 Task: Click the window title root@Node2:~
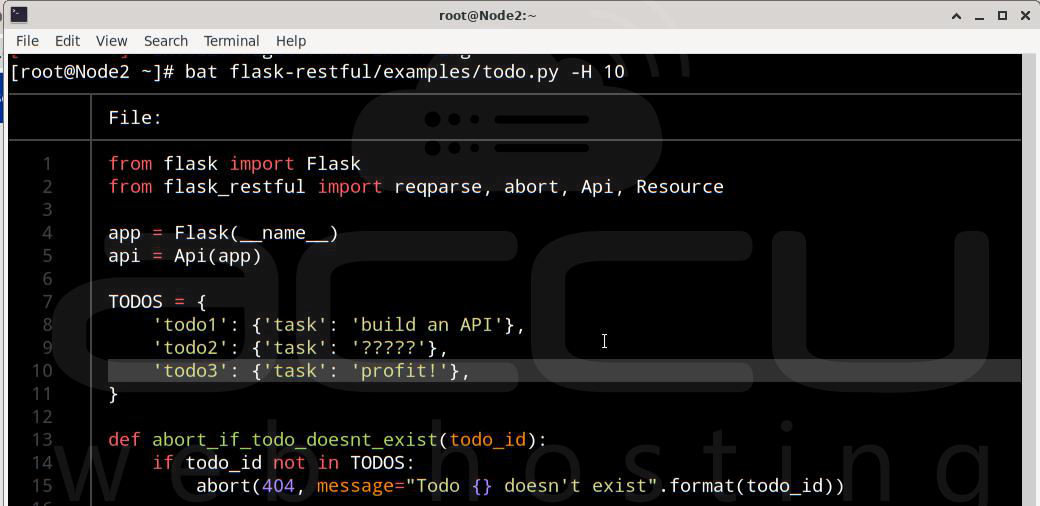coord(488,15)
